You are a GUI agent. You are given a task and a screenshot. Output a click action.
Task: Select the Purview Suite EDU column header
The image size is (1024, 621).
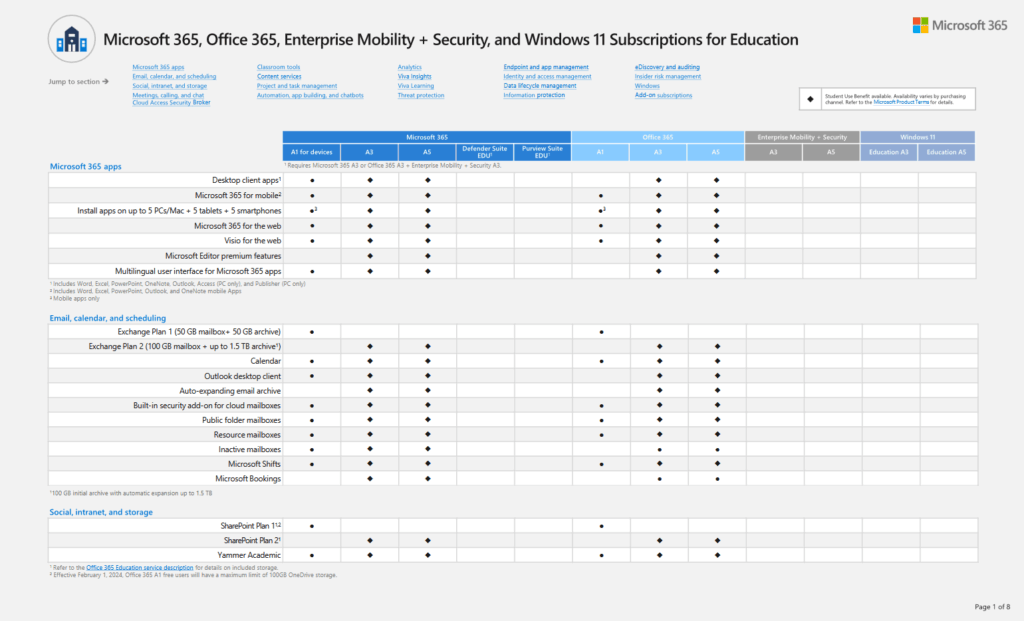tap(542, 152)
